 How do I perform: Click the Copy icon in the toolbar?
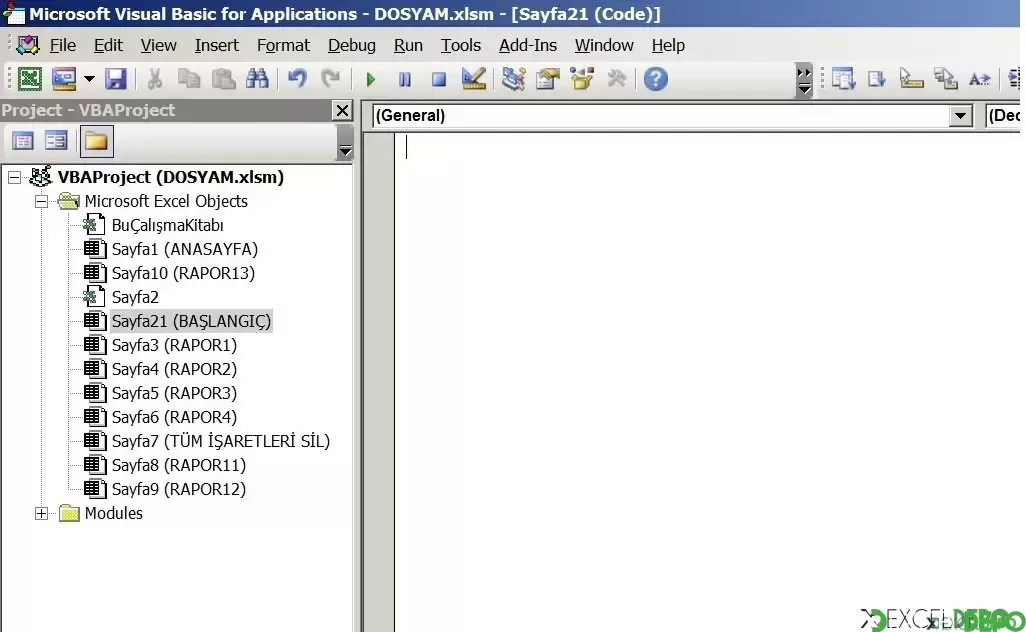[x=189, y=79]
